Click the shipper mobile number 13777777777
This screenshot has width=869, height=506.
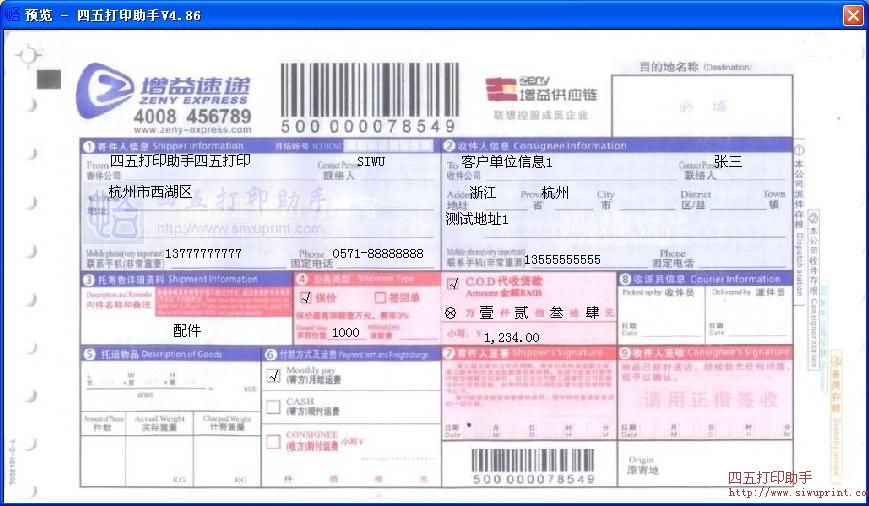[x=203, y=254]
